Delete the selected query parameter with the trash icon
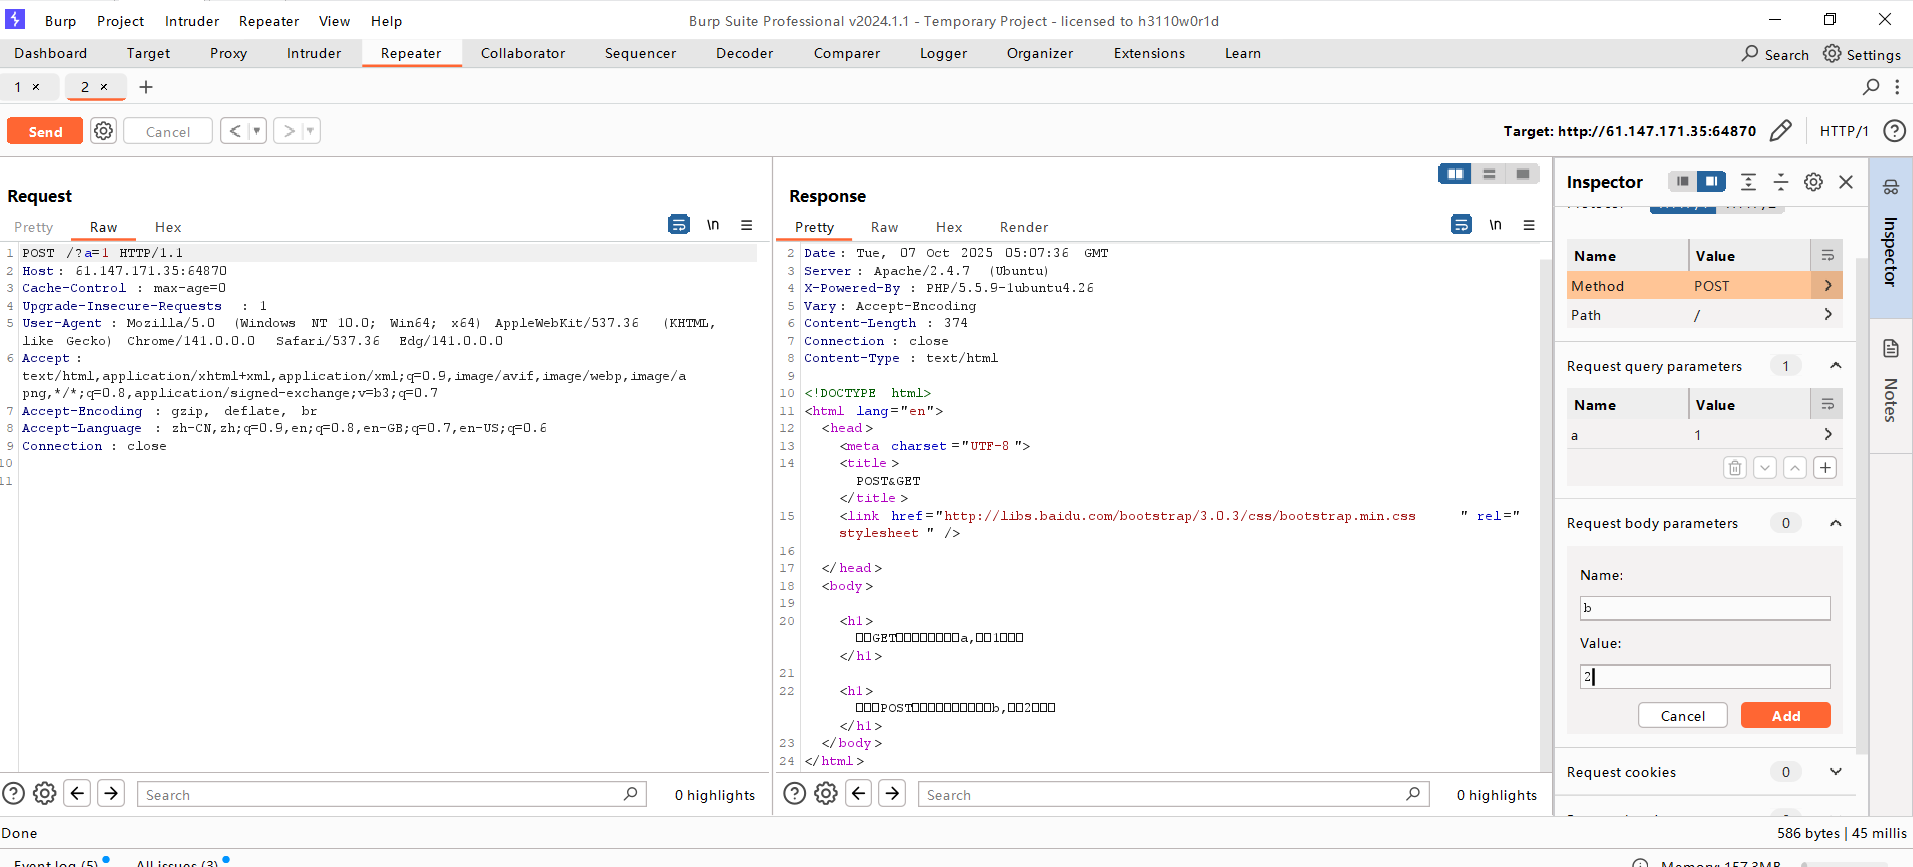Screen dimensions: 1913x867 1735,468
